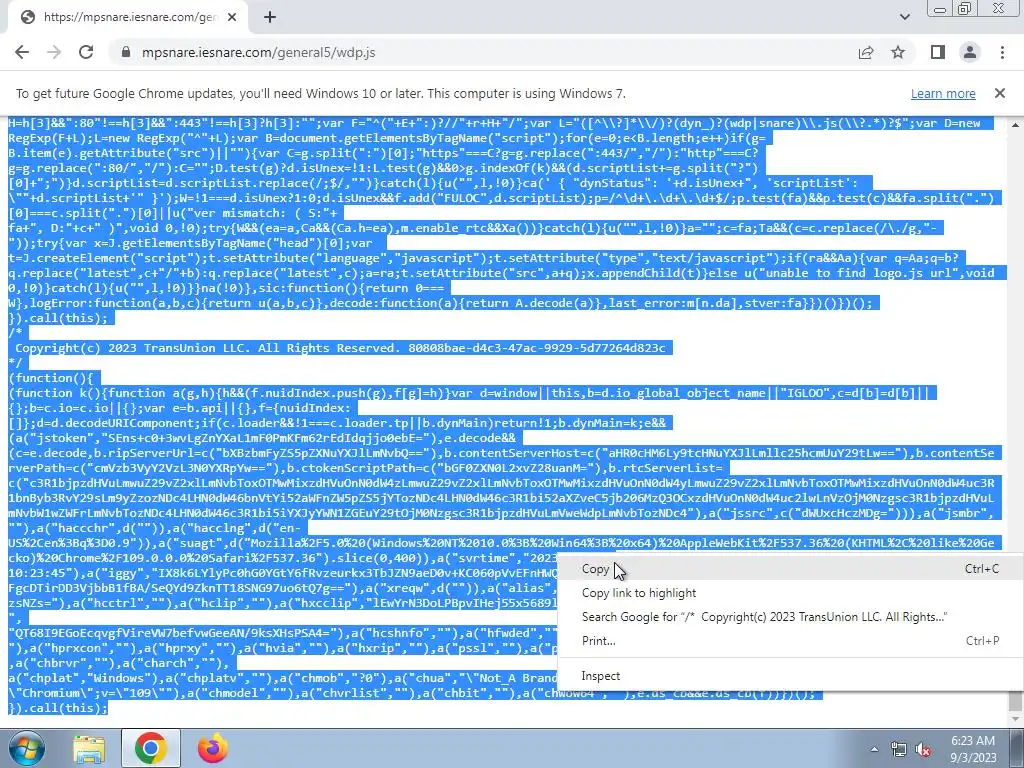This screenshot has height=768, width=1024.
Task: Minimize the Chrome window
Action: (x=940, y=8)
